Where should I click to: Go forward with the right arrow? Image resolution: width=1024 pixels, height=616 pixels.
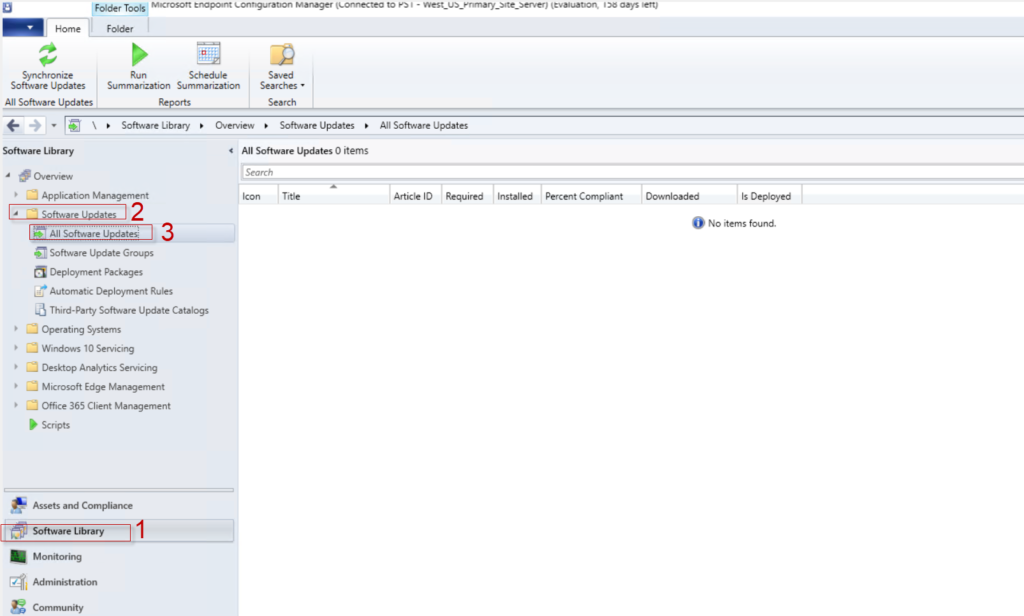(x=35, y=125)
